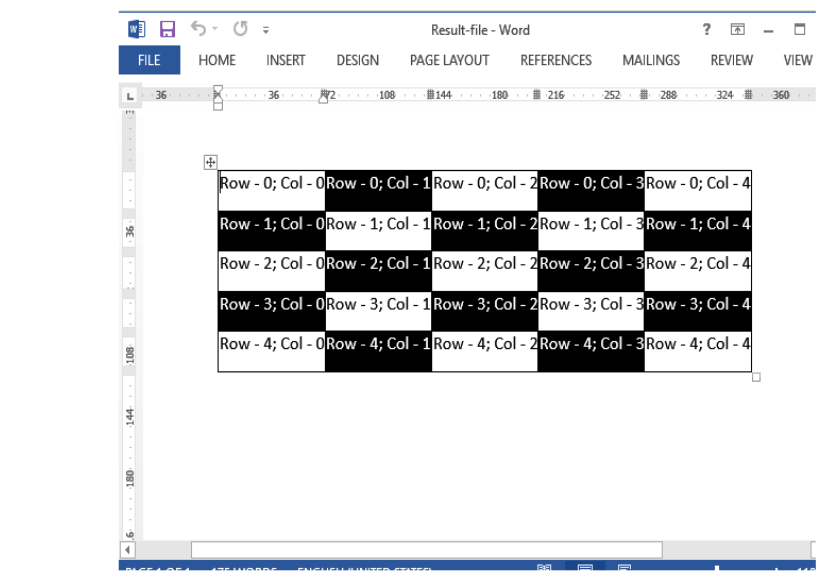Click the Repeat action icon
This screenshot has height=584, width=836.
click(x=240, y=28)
